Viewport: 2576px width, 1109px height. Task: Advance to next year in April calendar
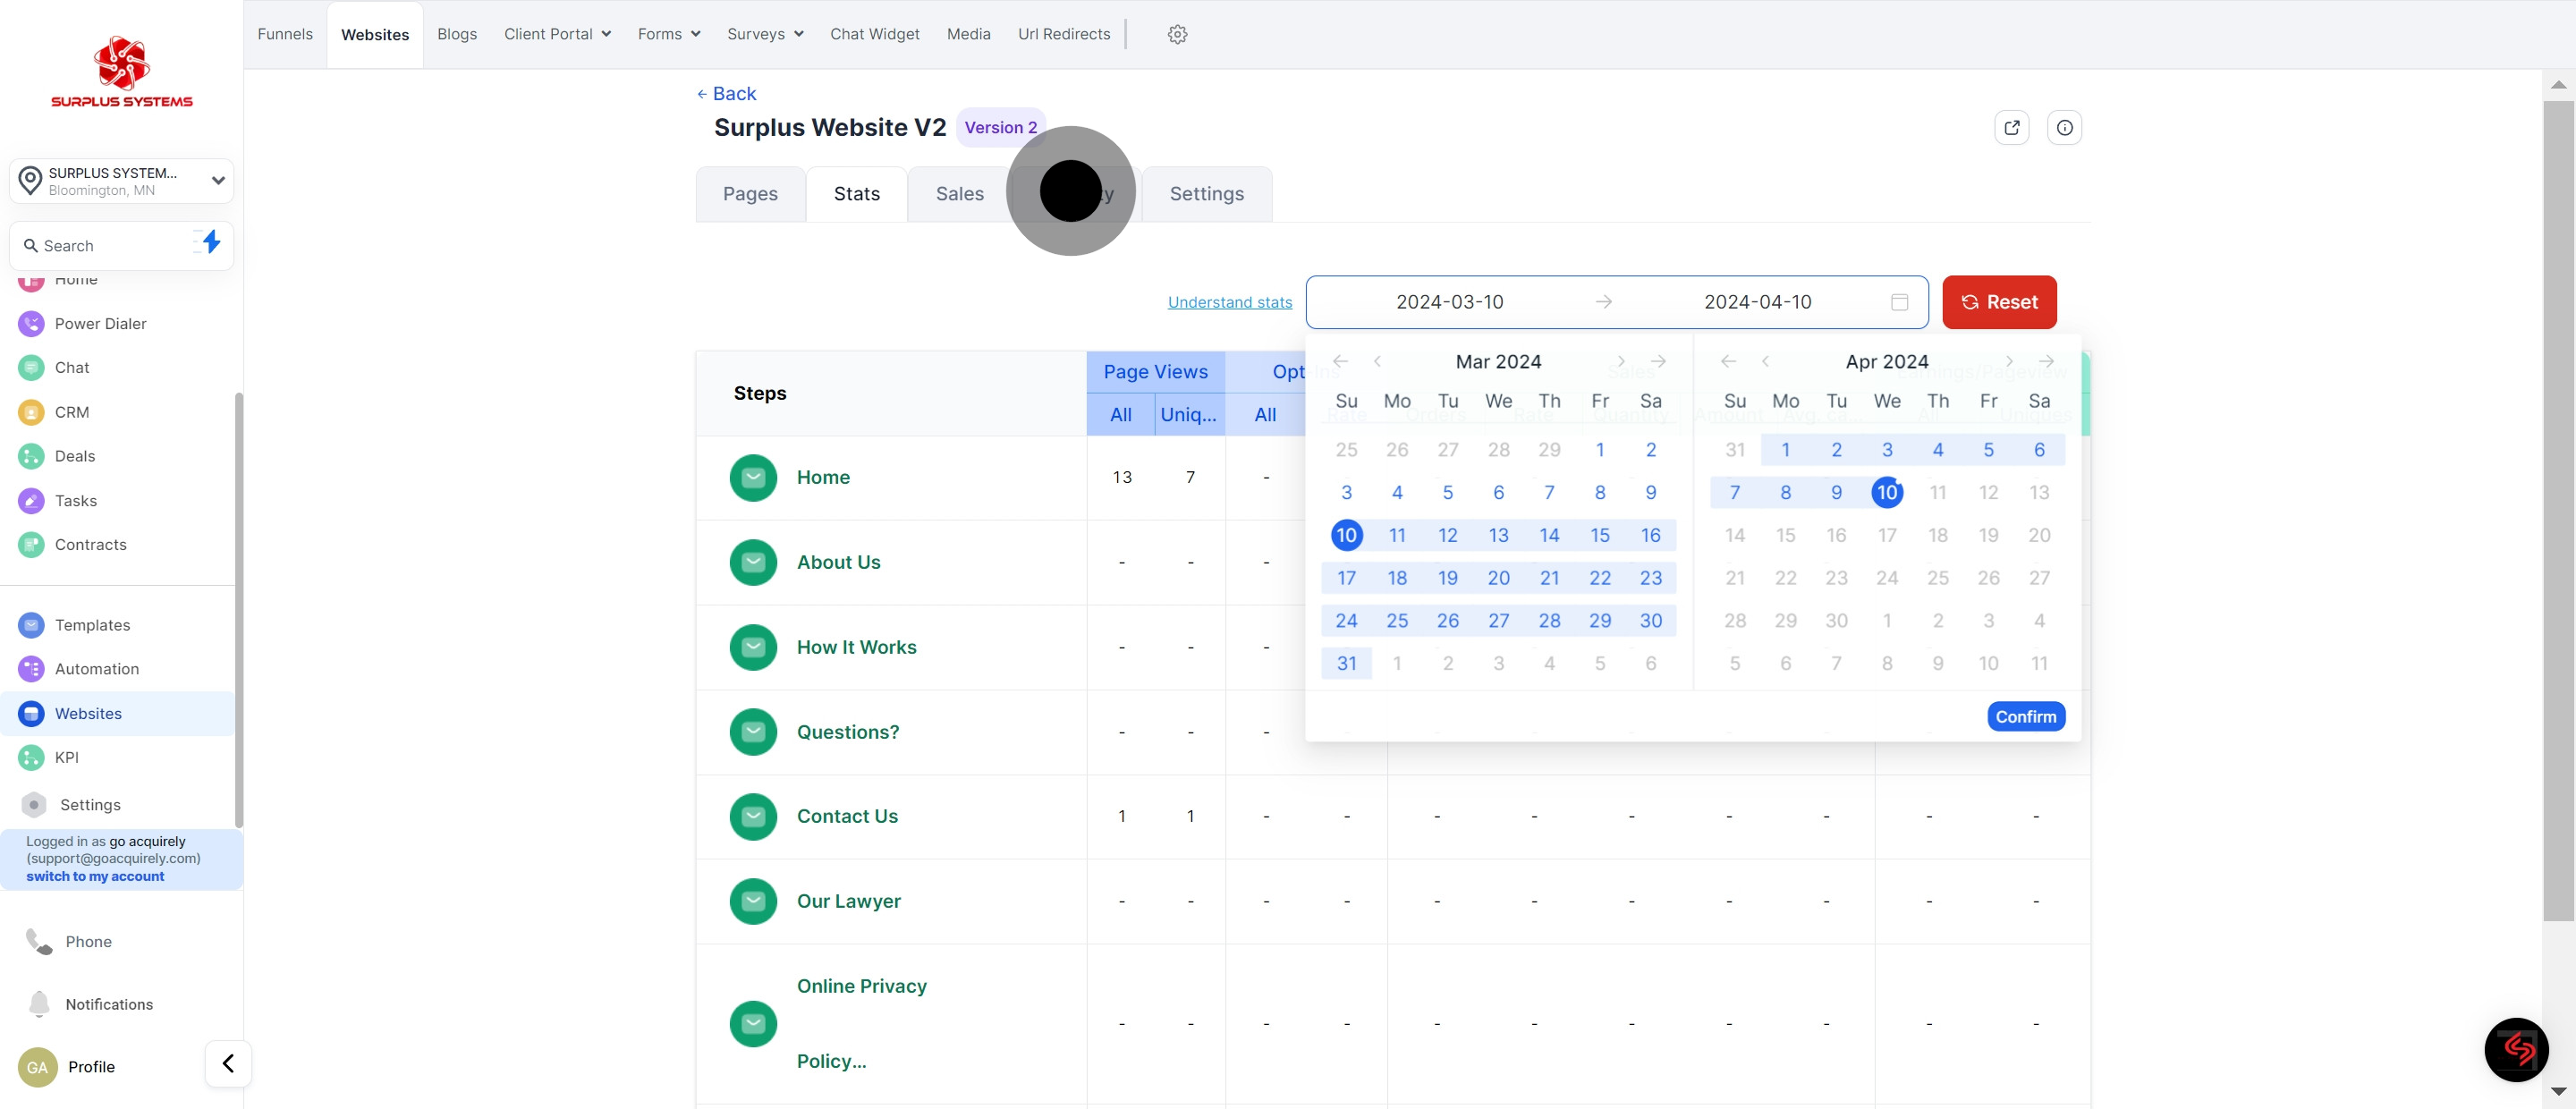click(2046, 361)
